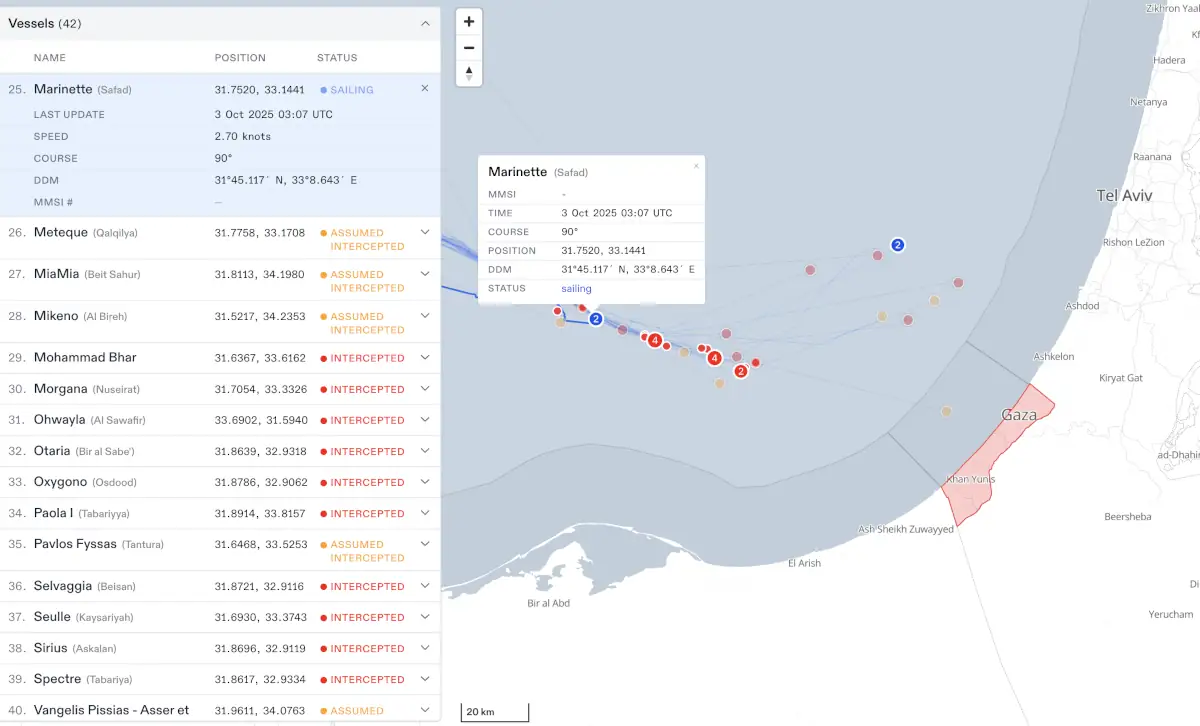Click the blue cluster marker below the popup
The image size is (1200, 726).
coord(596,319)
